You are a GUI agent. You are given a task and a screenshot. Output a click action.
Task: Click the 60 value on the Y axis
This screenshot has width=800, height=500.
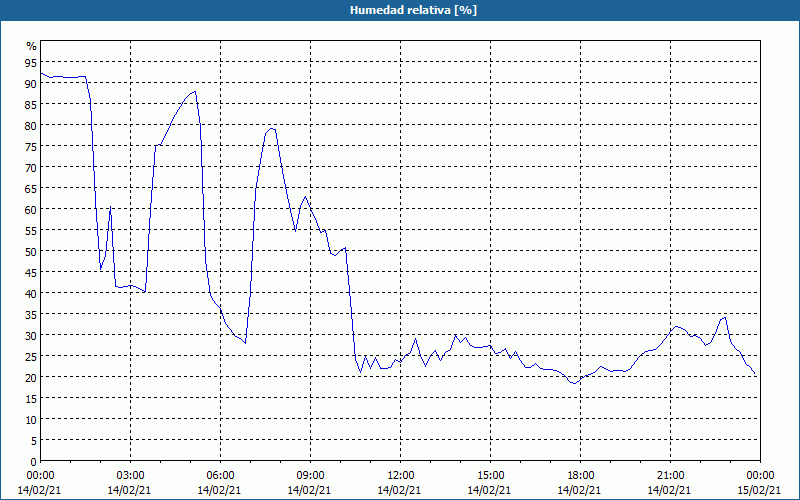(31, 210)
